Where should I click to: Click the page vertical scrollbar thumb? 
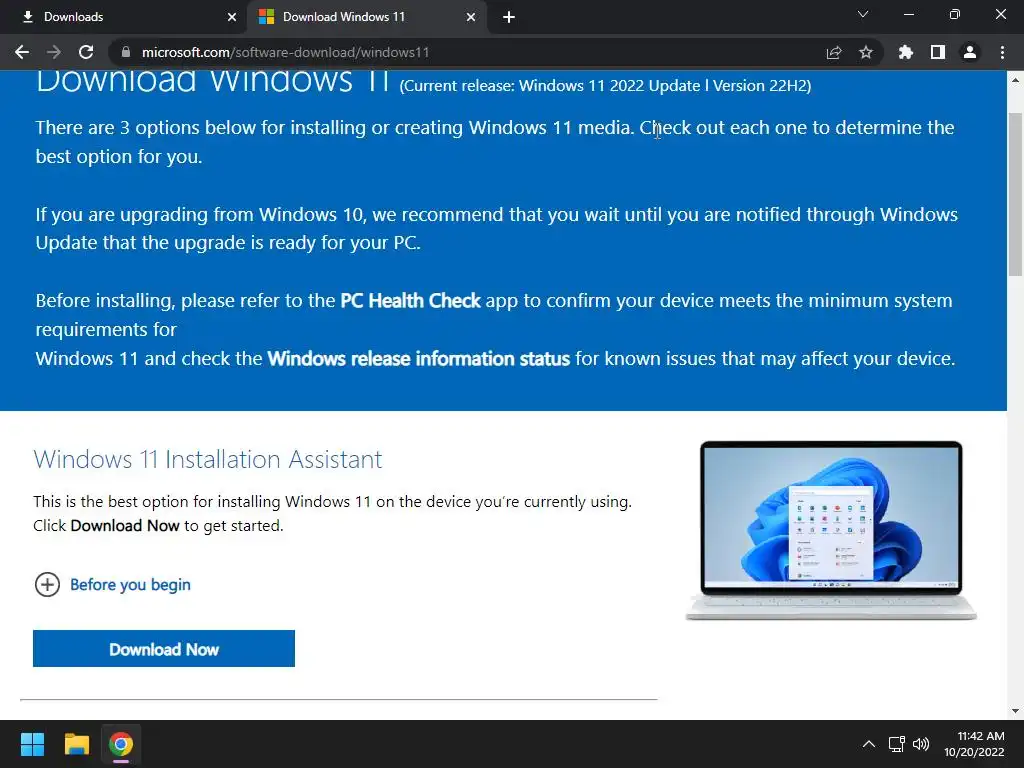[x=1015, y=195]
